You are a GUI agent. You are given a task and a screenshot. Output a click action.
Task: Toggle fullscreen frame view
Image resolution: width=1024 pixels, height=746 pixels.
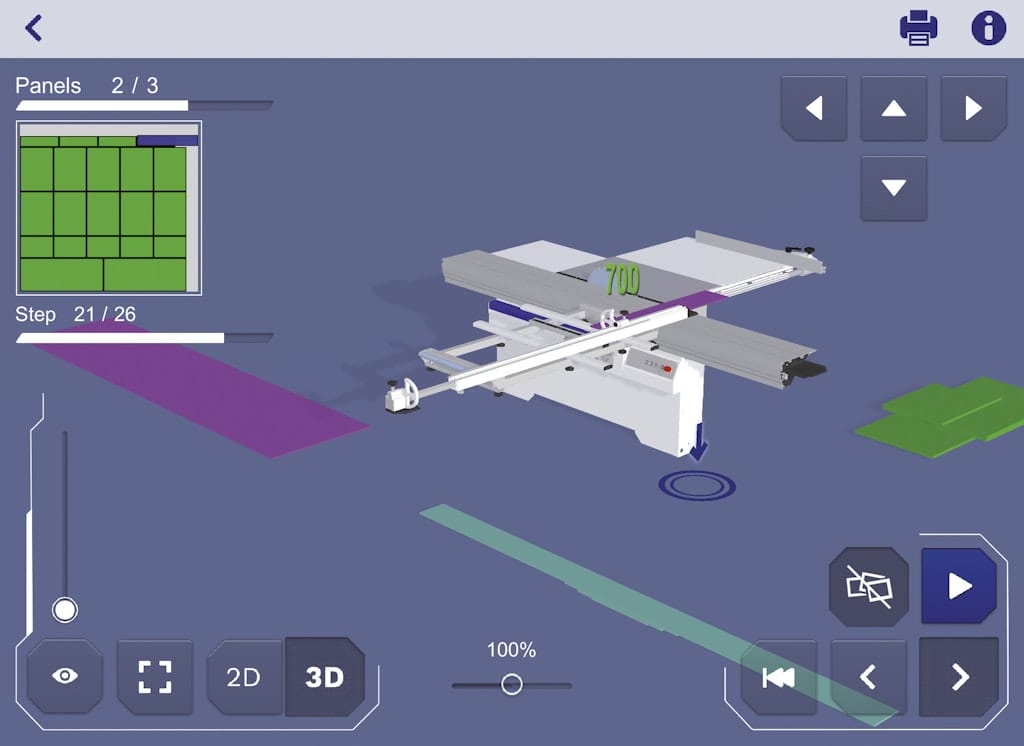[155, 677]
